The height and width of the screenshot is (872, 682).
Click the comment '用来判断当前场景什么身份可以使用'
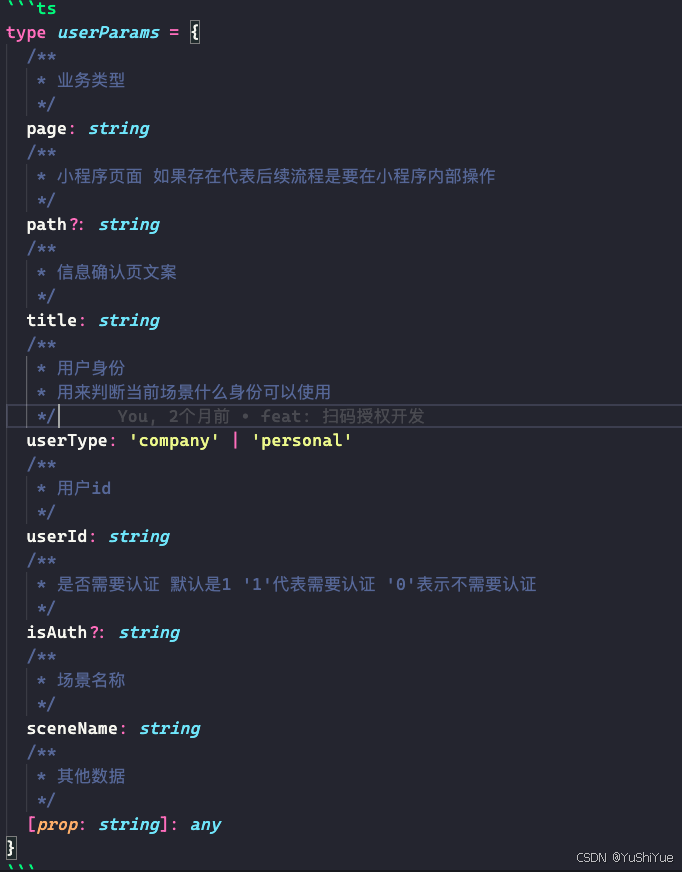(x=194, y=392)
